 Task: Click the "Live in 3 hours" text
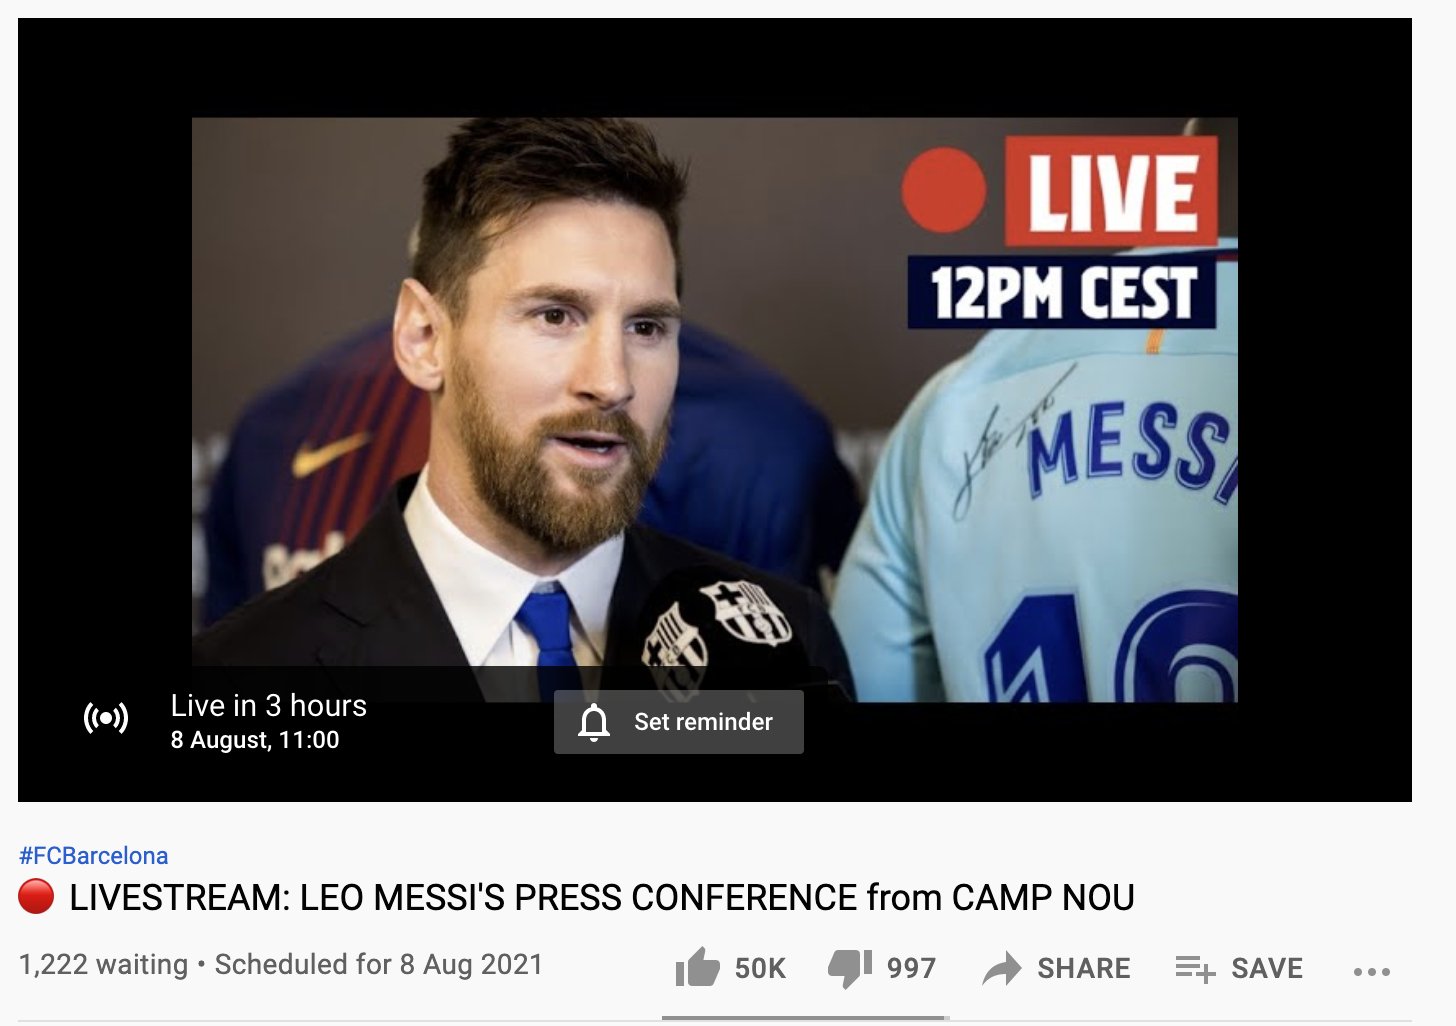tap(269, 706)
